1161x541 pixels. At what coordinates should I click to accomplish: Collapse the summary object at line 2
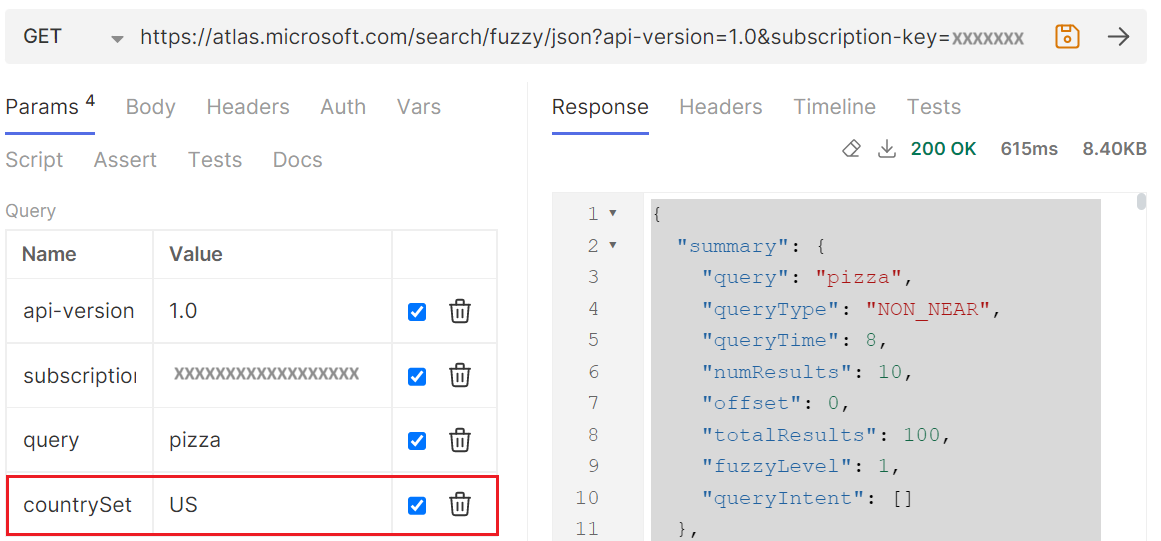[612, 245]
